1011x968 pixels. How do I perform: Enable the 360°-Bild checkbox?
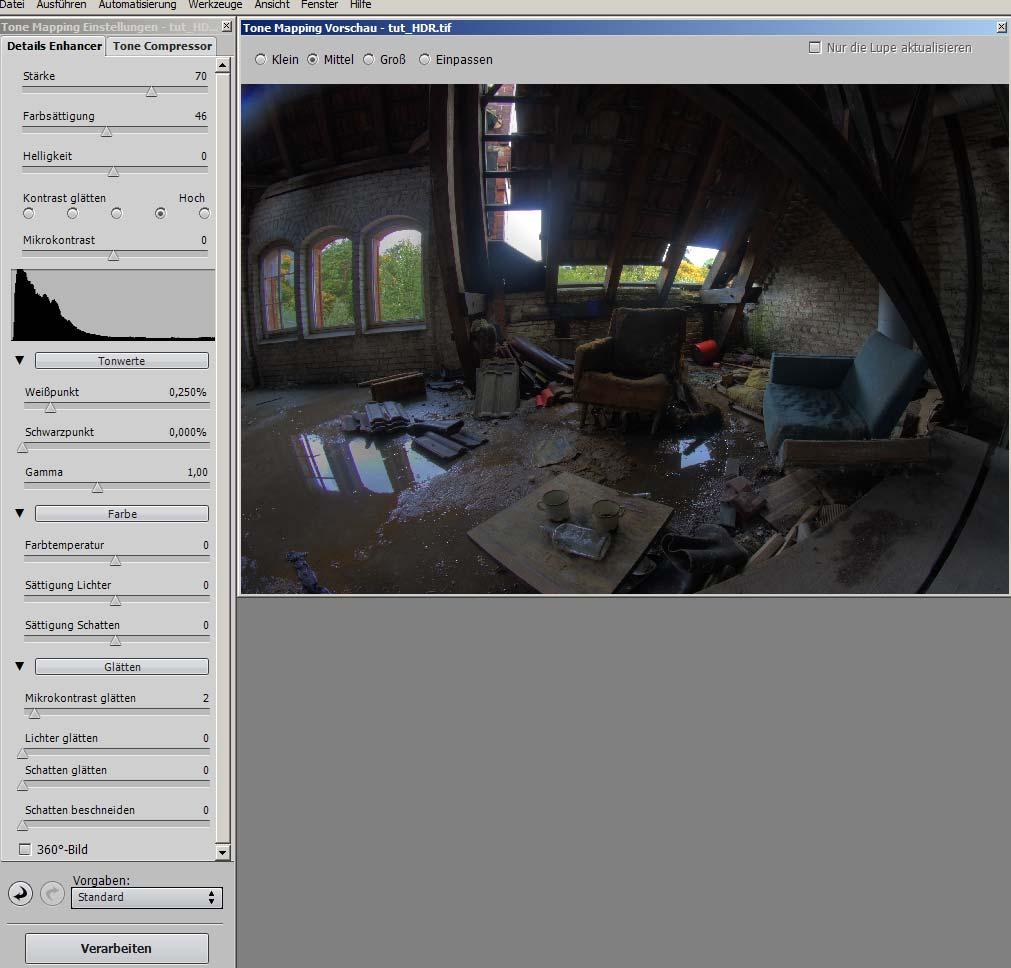(x=26, y=849)
